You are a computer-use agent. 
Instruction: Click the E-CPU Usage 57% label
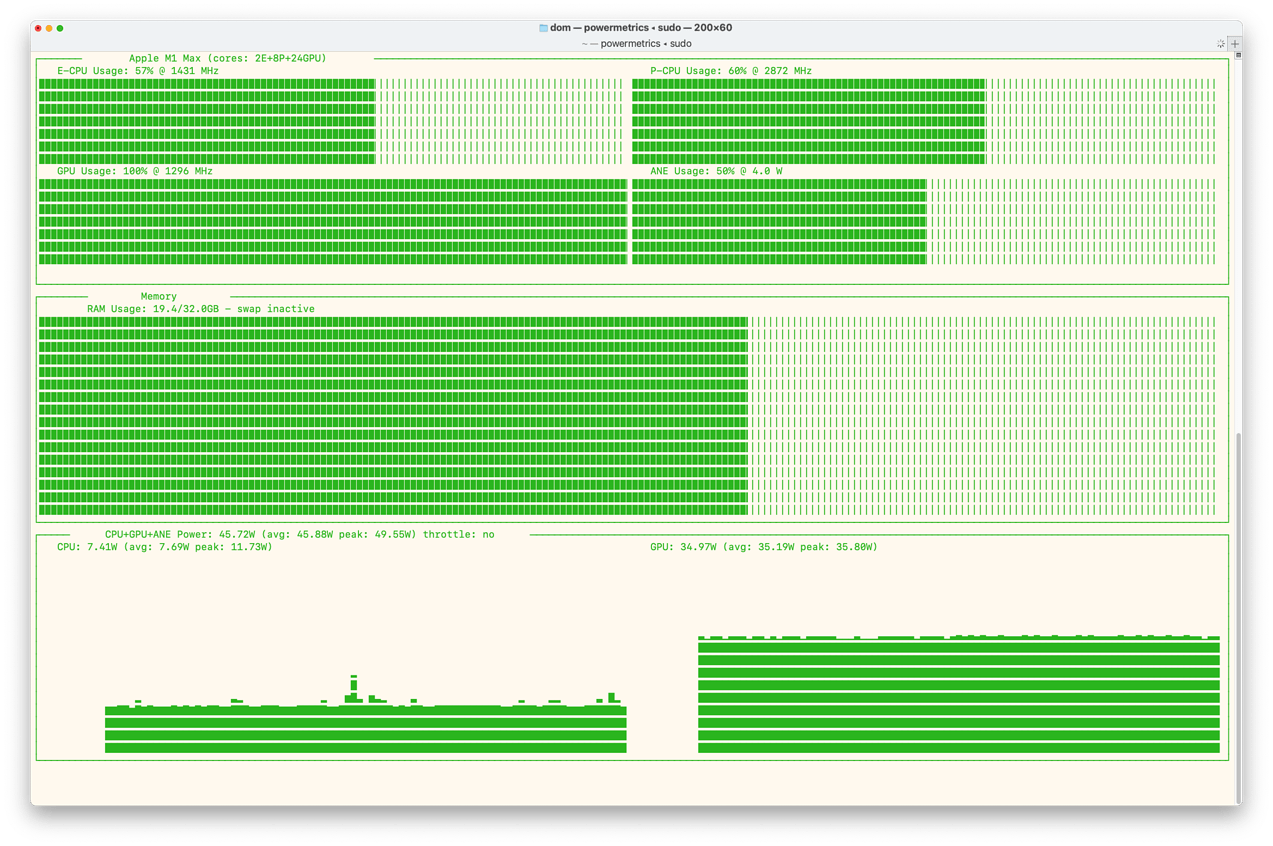[x=137, y=71]
